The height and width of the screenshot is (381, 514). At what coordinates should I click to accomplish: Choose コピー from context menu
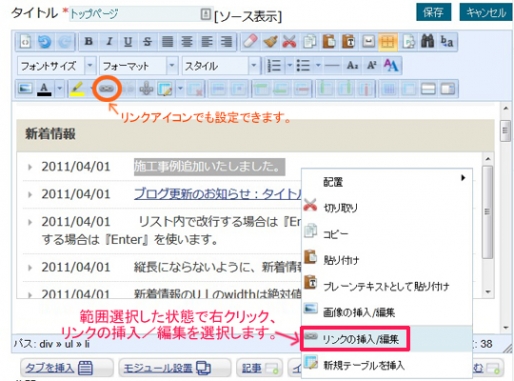[x=387, y=233]
